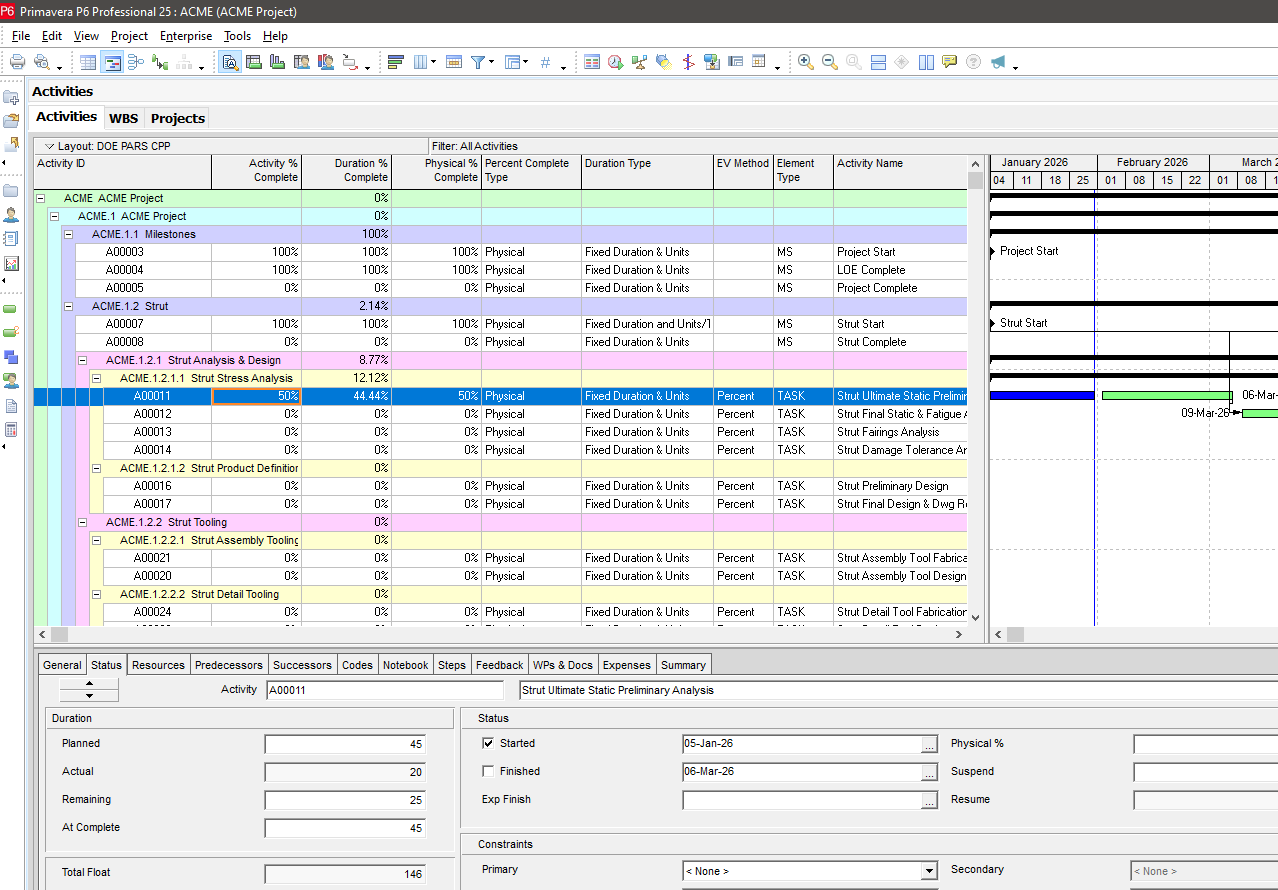This screenshot has width=1278, height=890.
Task: Zoom in on the Gantt timescale
Action: coord(805,62)
